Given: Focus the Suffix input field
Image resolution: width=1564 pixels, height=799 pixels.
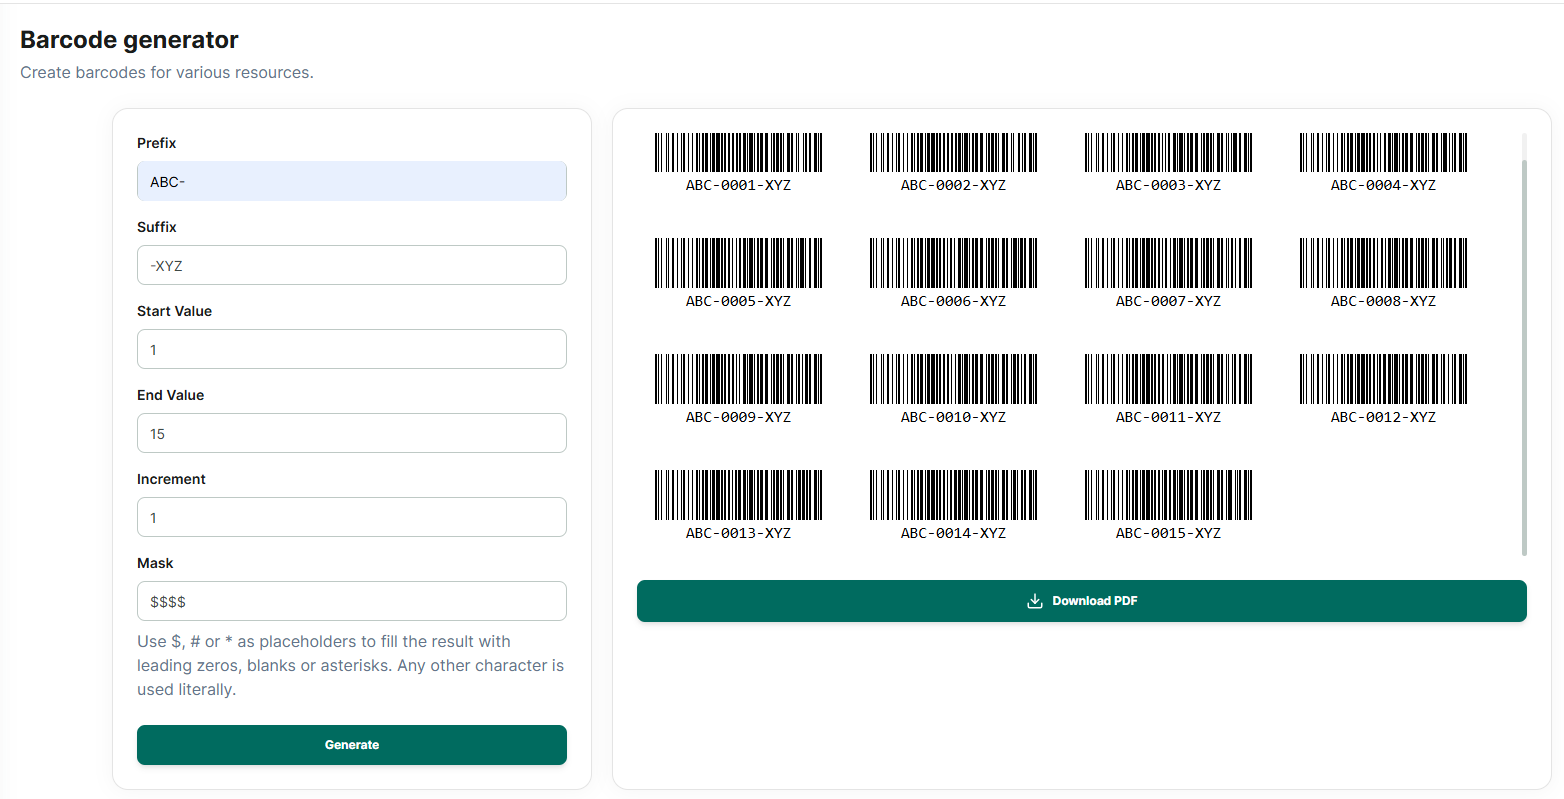Looking at the screenshot, I should pos(352,265).
